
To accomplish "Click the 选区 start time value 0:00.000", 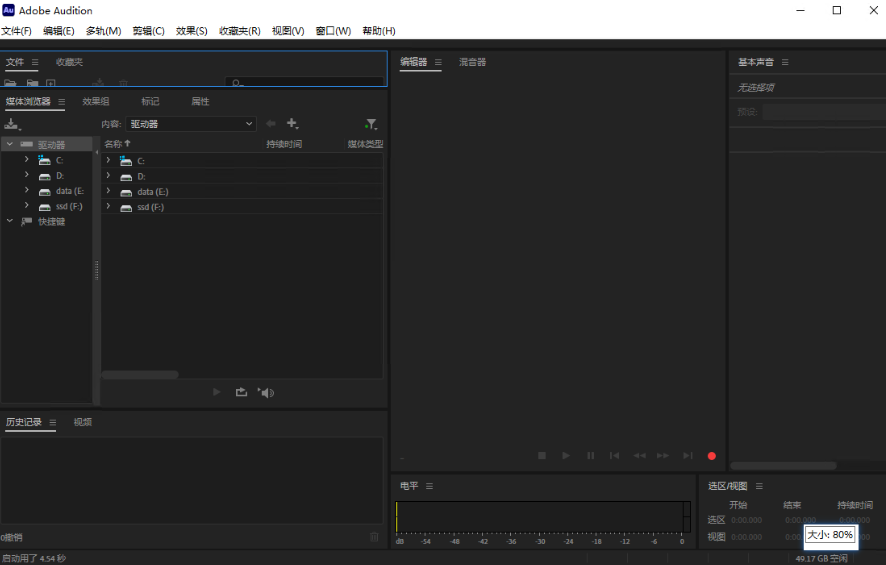I will coord(746,520).
